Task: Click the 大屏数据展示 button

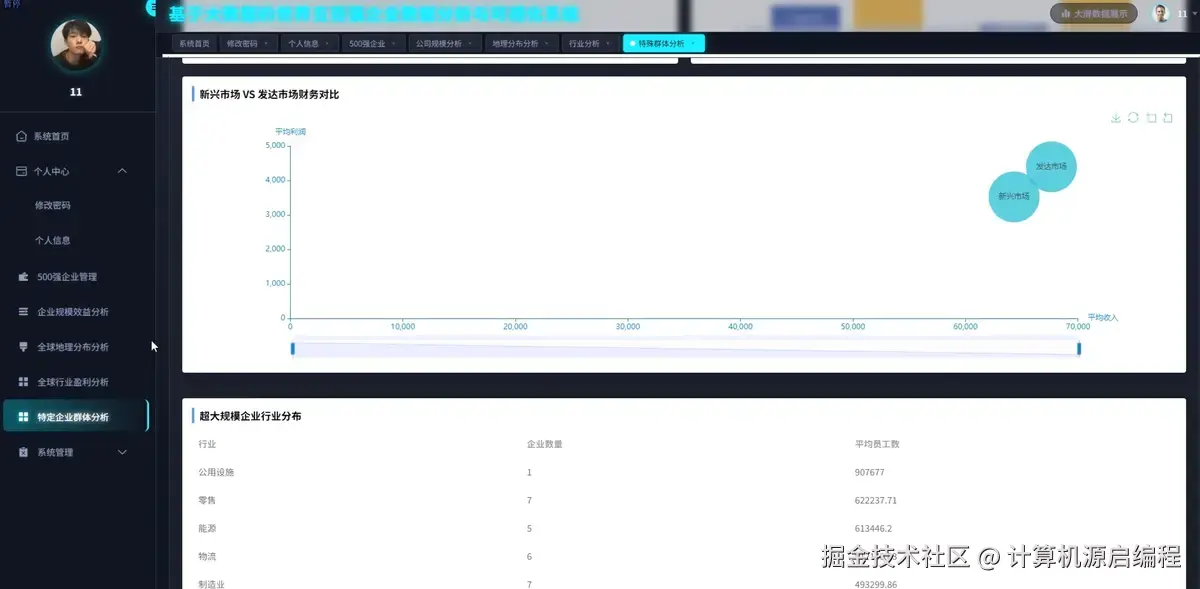Action: (x=1094, y=14)
